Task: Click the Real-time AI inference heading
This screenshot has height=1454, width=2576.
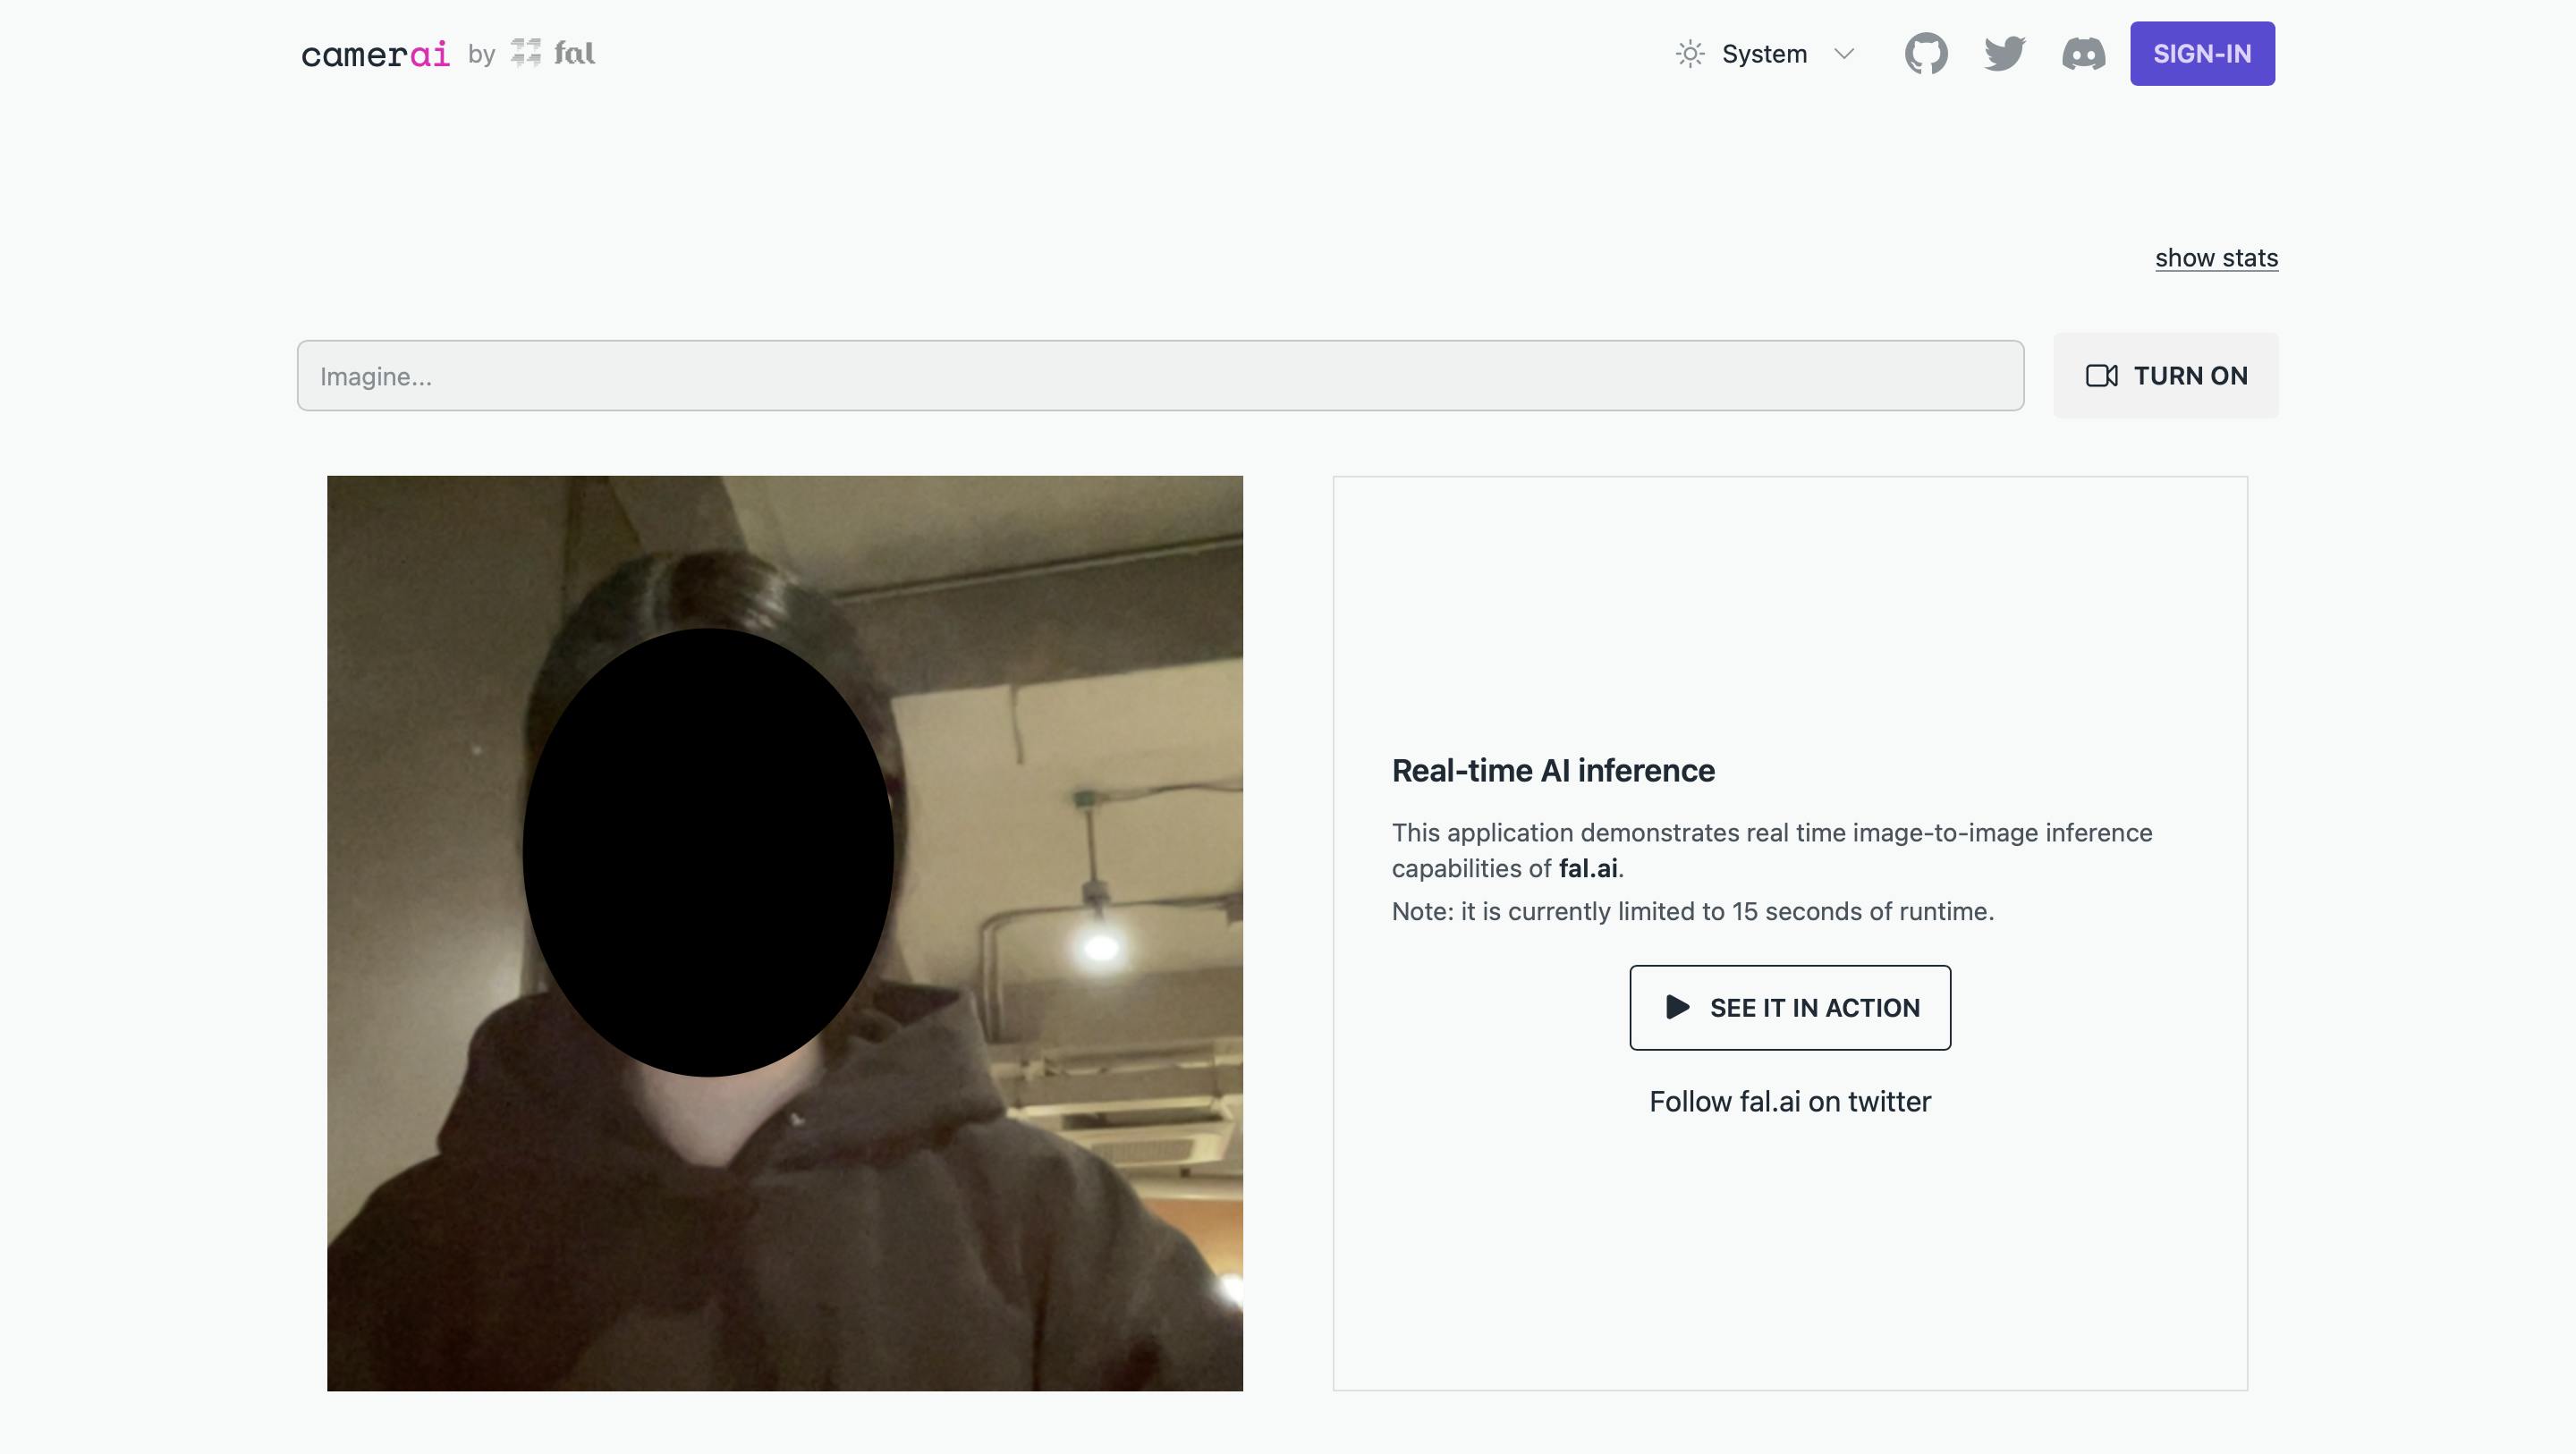Action: pos(1553,771)
